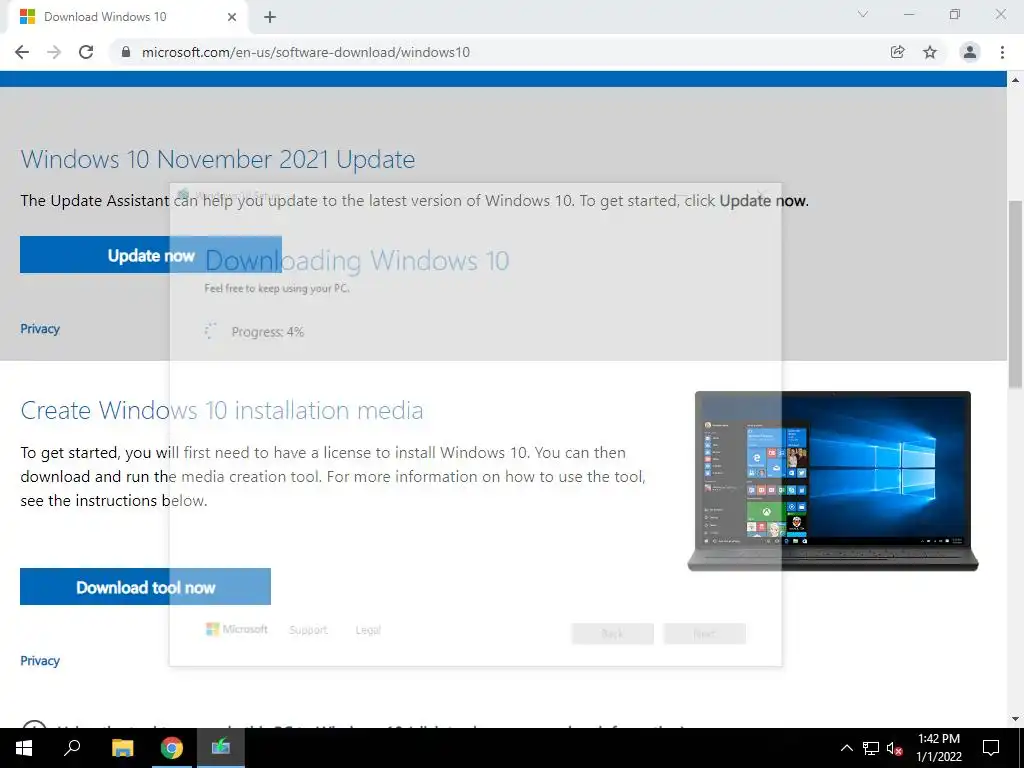The width and height of the screenshot is (1024, 768).
Task: Click the page vertical scrollbar thumb
Action: pos(1015,294)
